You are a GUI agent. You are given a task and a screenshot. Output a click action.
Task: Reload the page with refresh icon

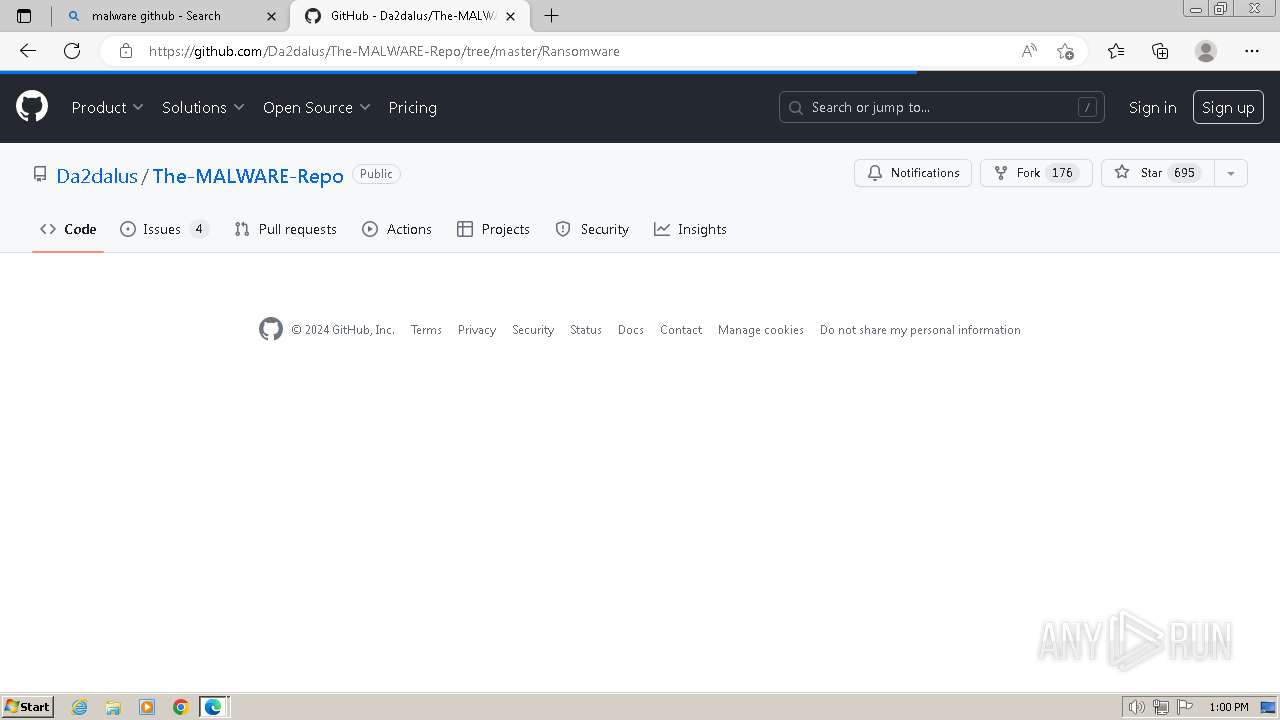[72, 51]
